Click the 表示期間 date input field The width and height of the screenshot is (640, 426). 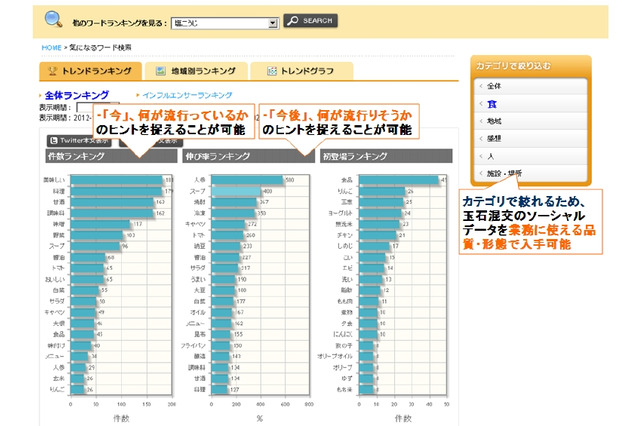(85, 107)
